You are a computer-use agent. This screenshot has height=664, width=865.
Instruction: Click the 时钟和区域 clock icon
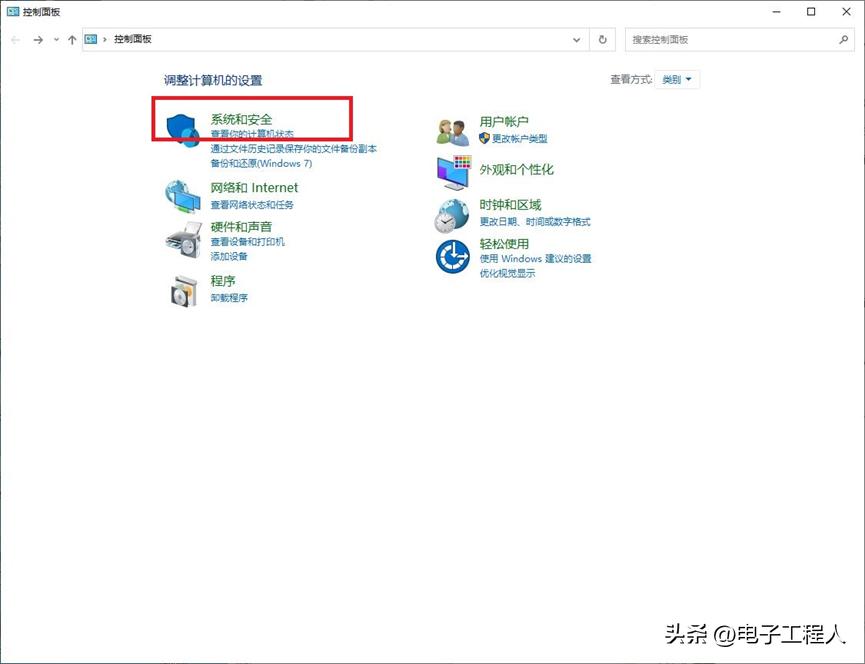pos(451,214)
